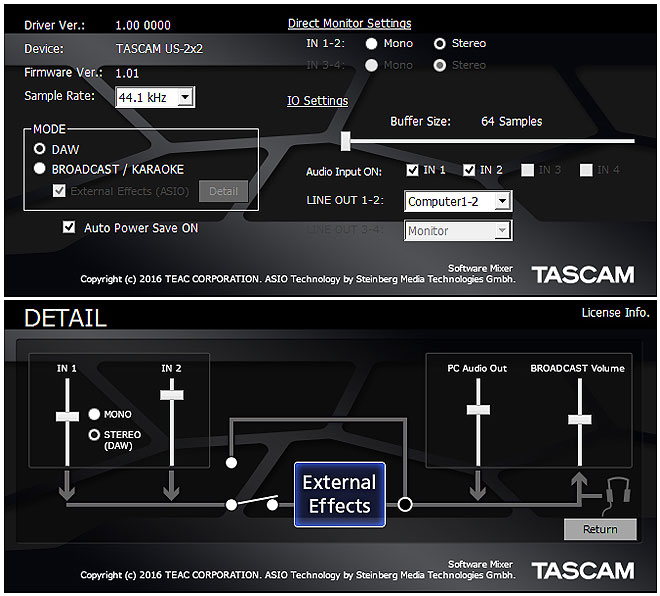Click the Buffer Size slider handle

click(x=345, y=141)
